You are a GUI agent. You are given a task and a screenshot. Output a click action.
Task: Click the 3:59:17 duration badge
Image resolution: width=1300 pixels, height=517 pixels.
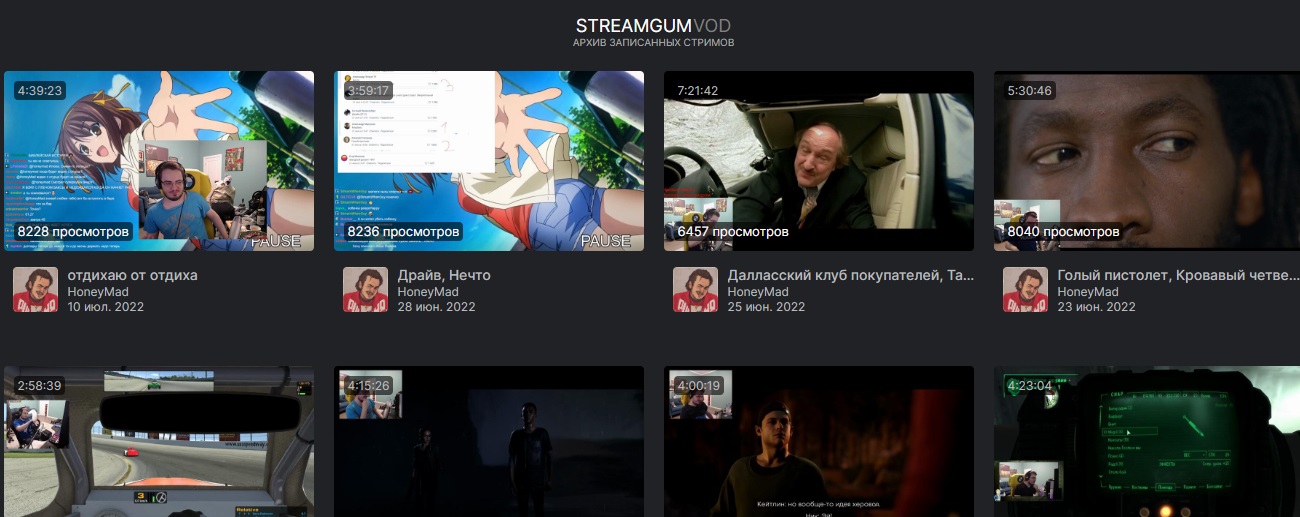[x=370, y=90]
